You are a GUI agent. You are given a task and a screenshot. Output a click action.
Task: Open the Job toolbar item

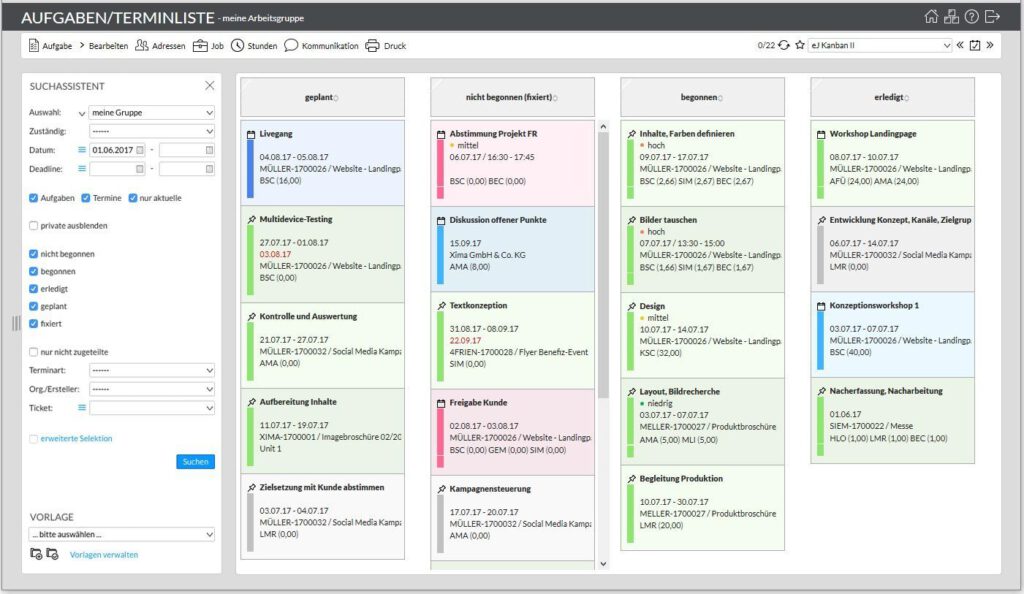[208, 46]
